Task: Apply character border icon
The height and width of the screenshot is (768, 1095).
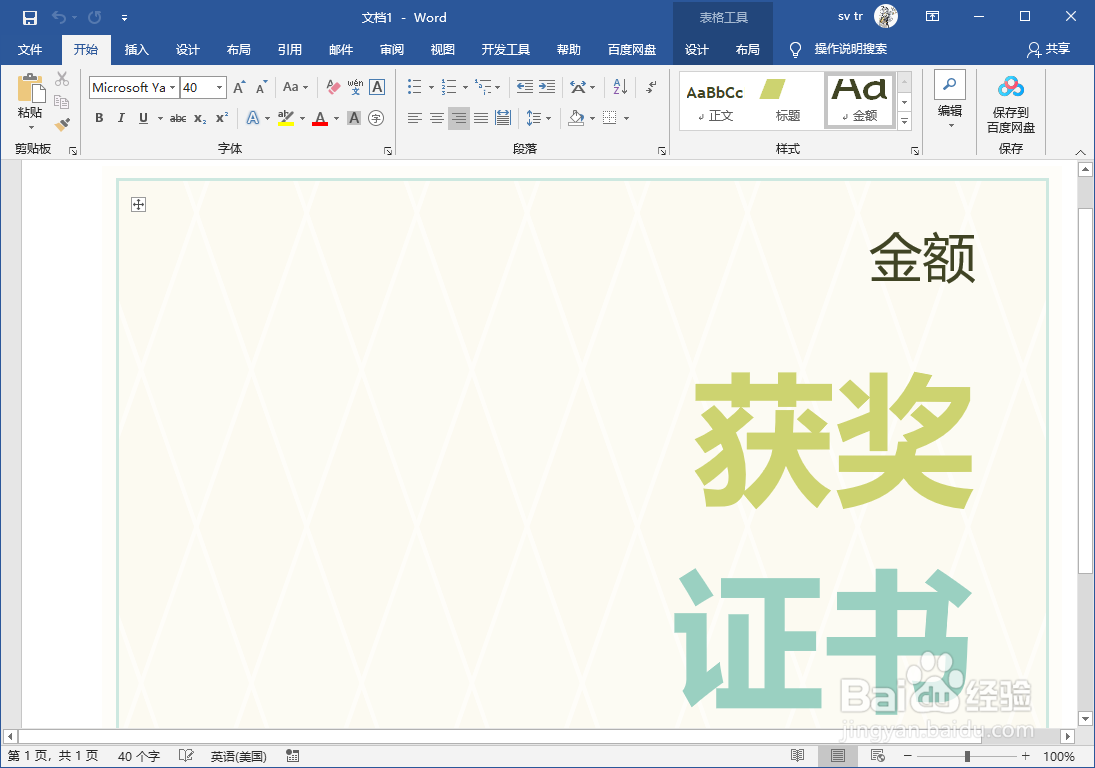Action: coord(377,87)
